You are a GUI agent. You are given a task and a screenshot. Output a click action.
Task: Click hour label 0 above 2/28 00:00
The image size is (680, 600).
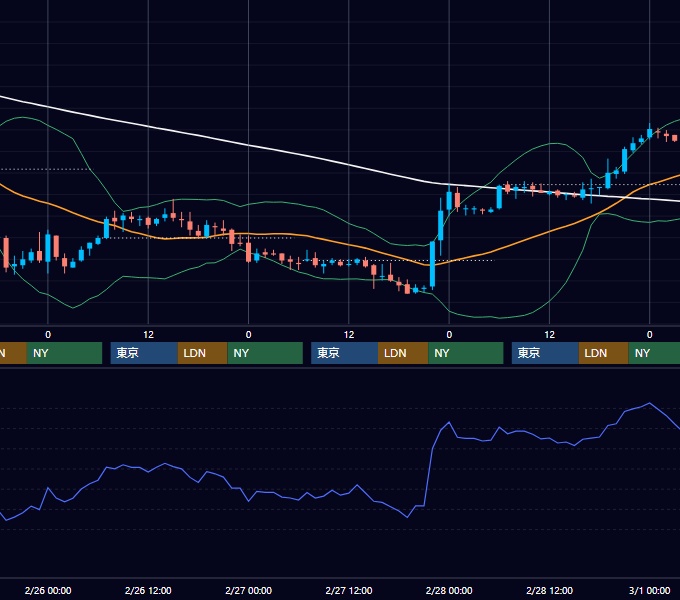(449, 335)
